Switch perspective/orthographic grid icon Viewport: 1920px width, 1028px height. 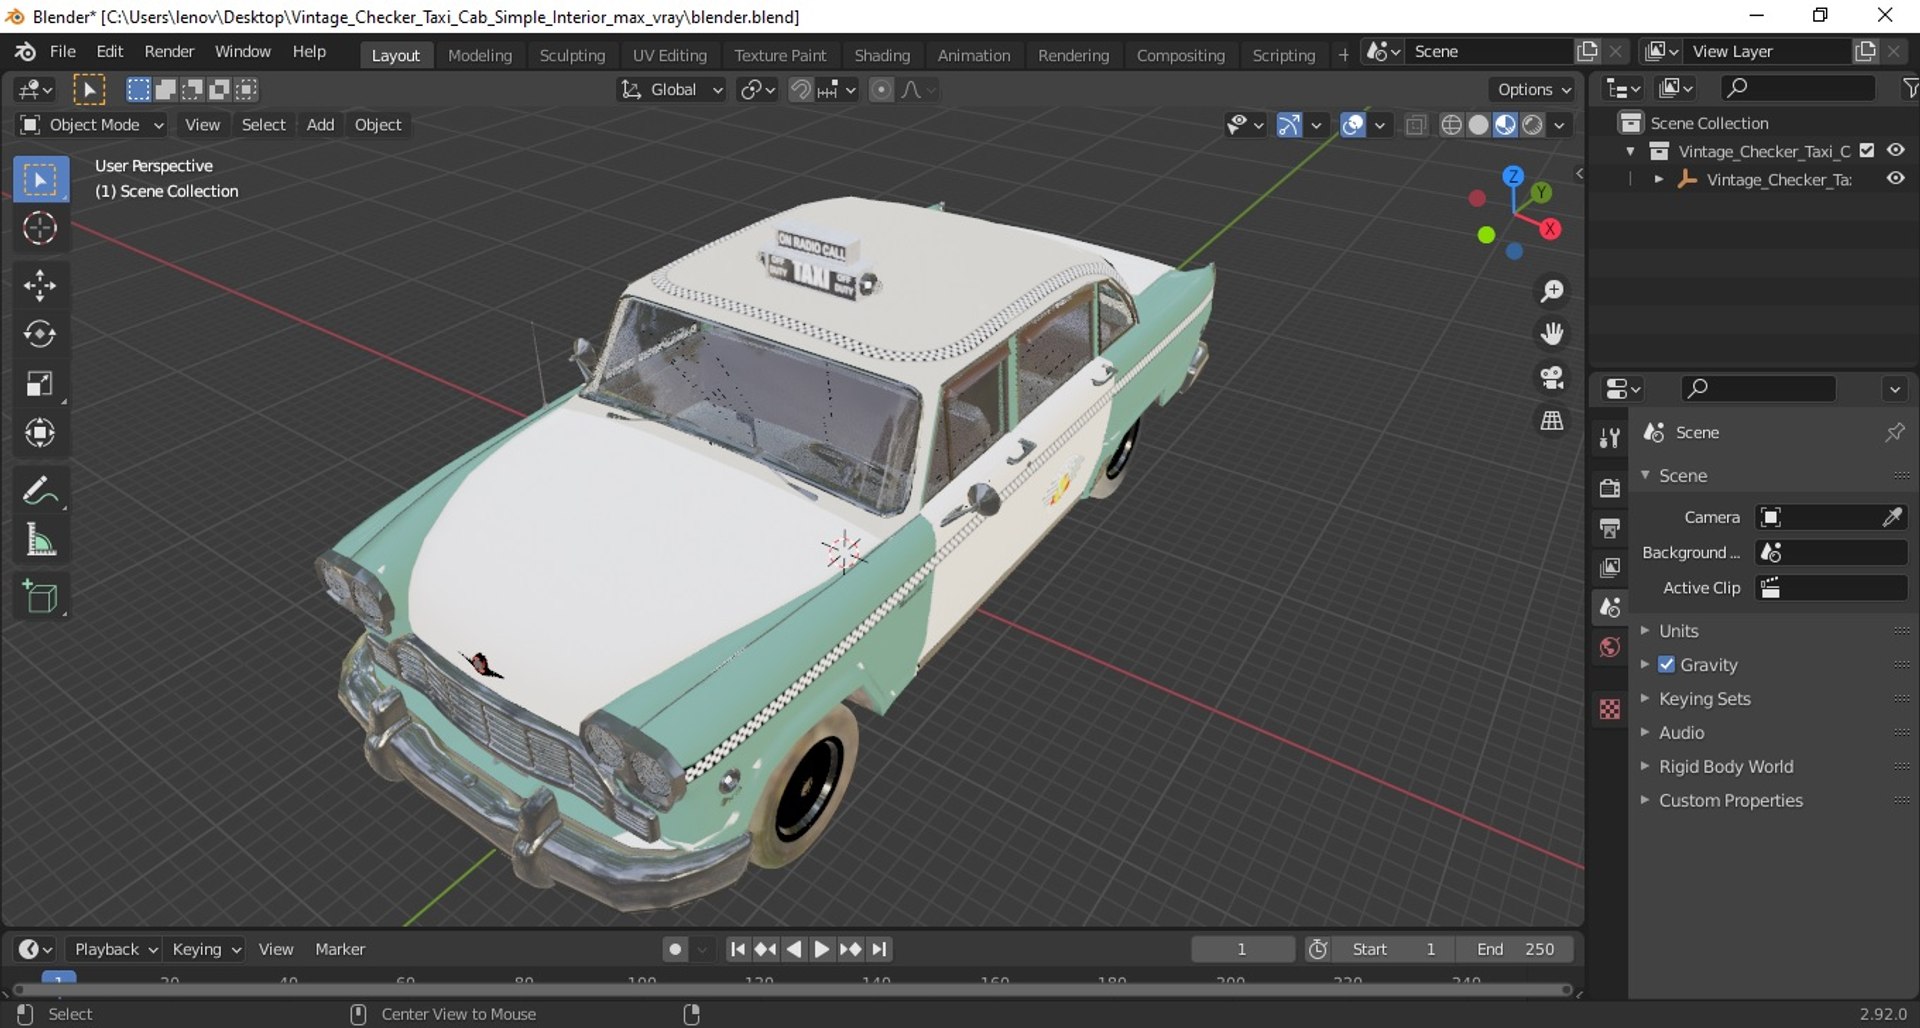(1552, 421)
